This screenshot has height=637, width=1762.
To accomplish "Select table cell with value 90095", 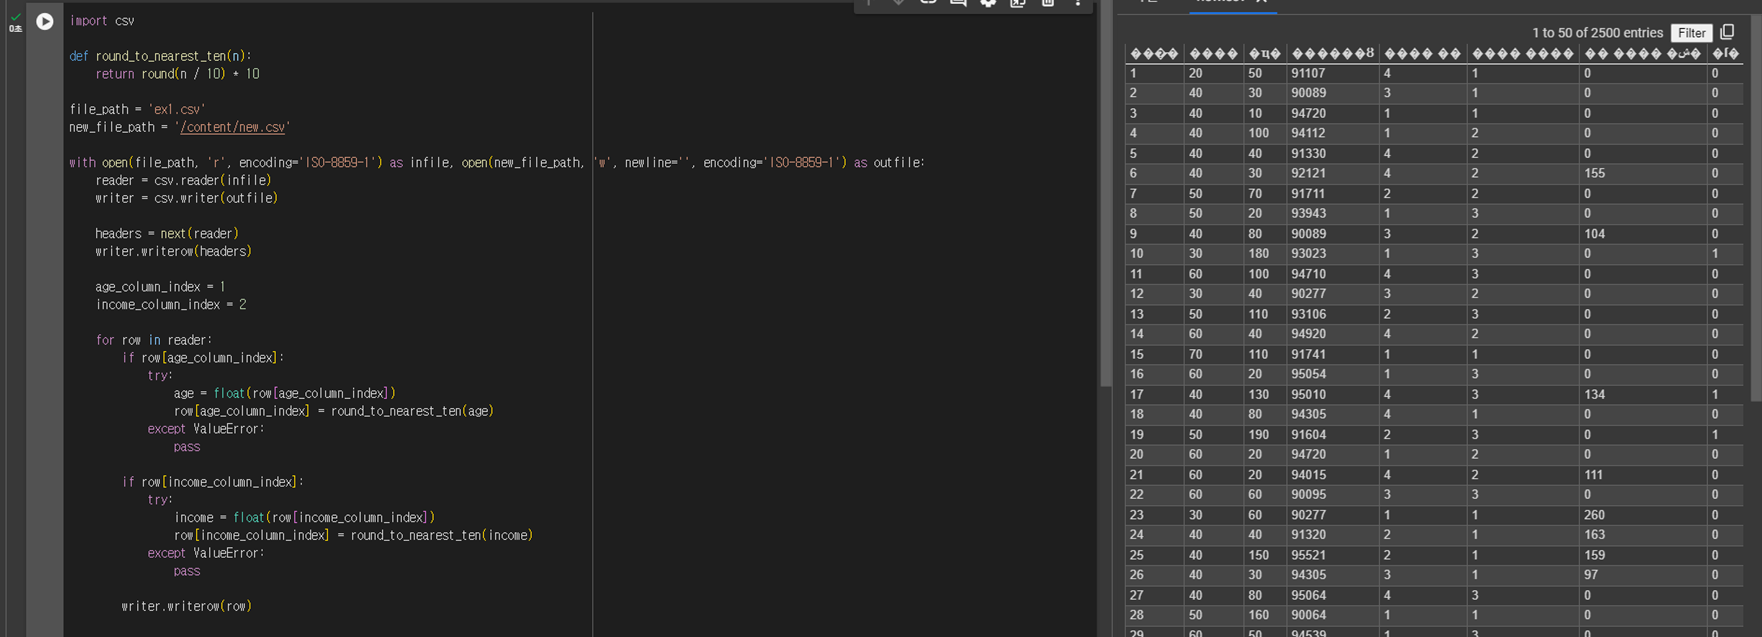I will [x=1333, y=494].
